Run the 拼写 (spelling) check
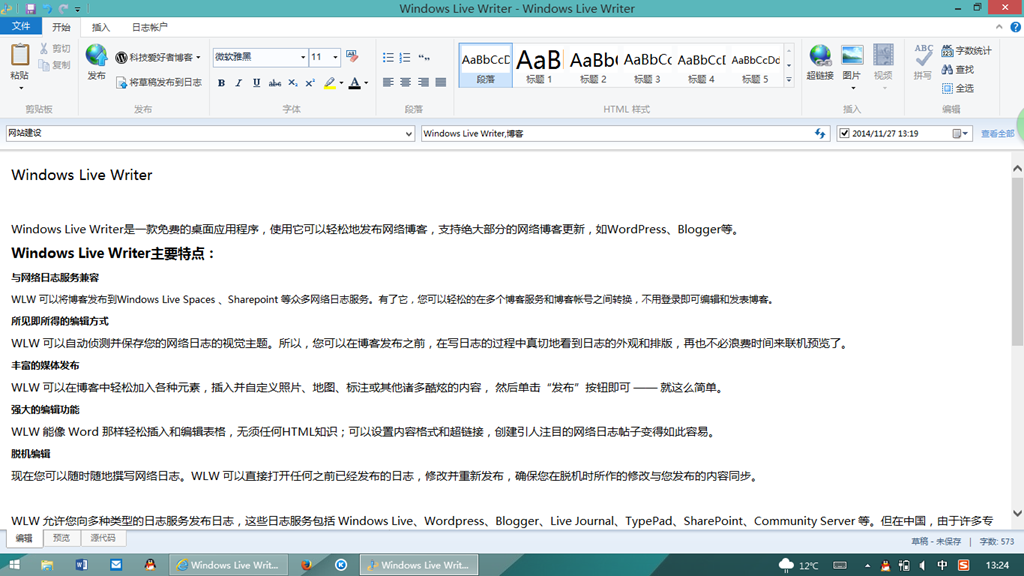 click(922, 62)
